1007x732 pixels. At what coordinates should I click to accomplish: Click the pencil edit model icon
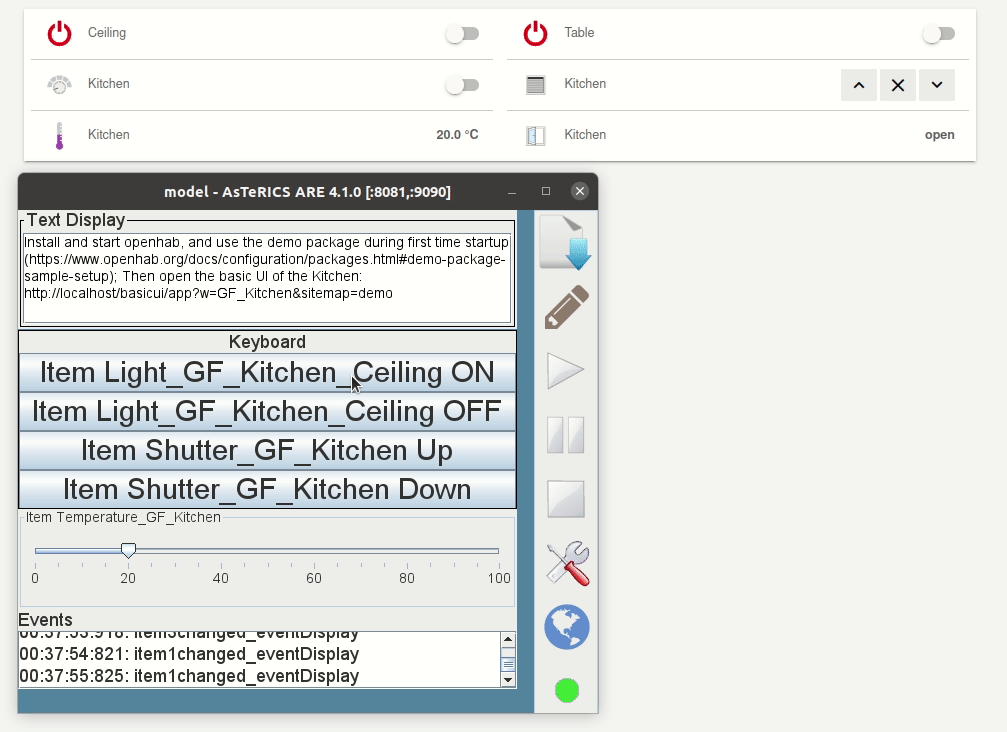coord(566,307)
